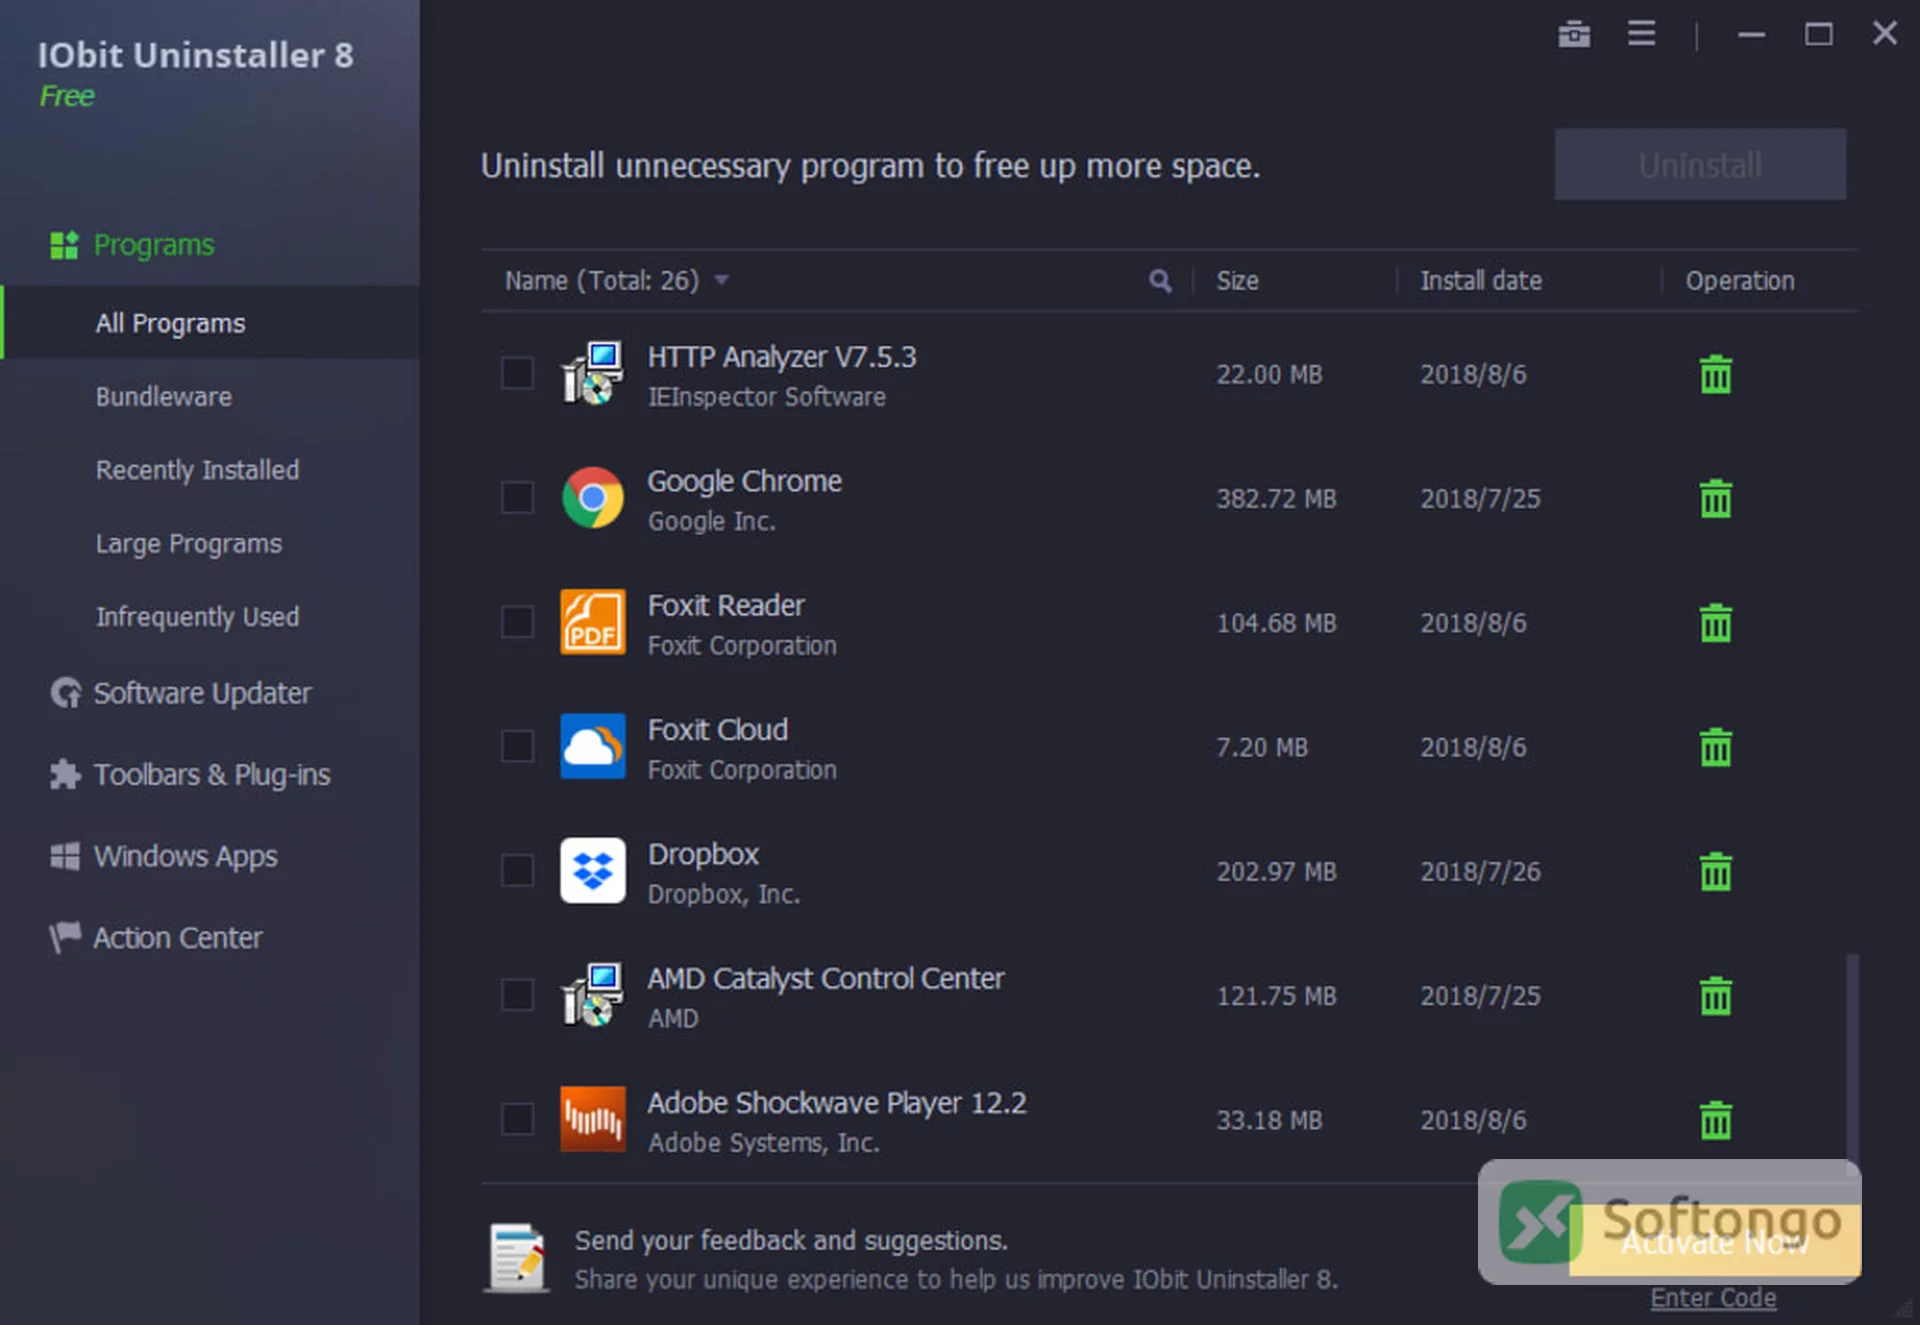Tick the AMD Catalyst Control Center checkbox
The height and width of the screenshot is (1325, 1920).
(517, 994)
